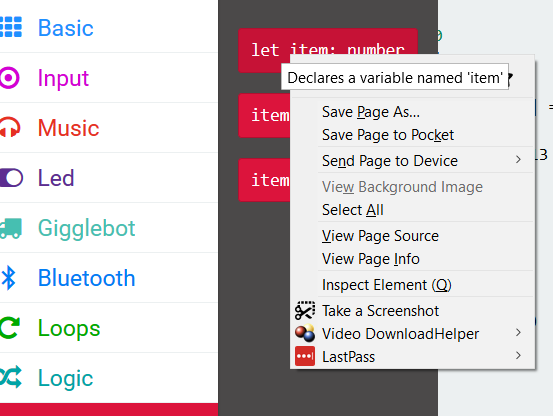The height and width of the screenshot is (416, 553).
Task: Click the Gigglebot truck icon
Action: (11, 228)
